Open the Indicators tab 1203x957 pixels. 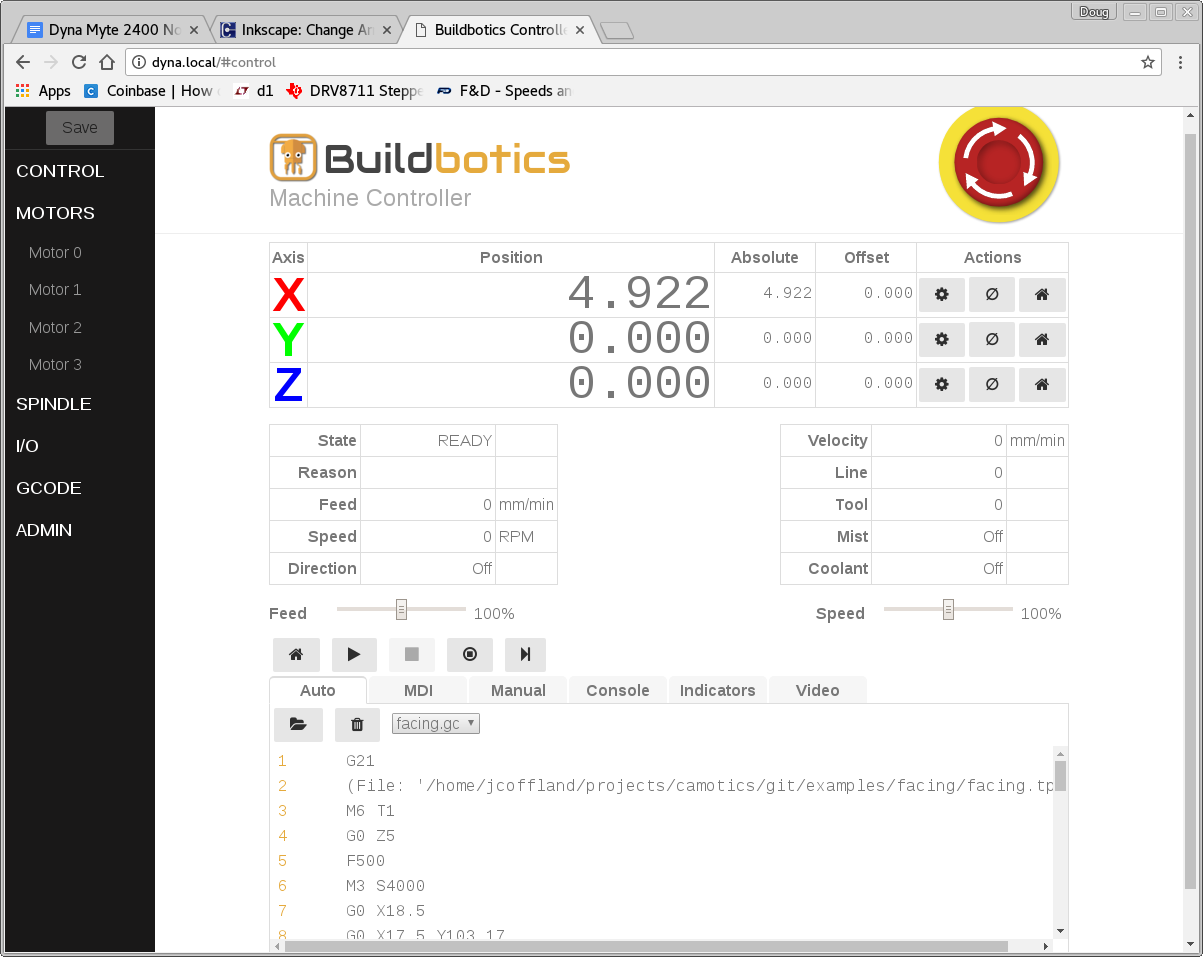717,690
